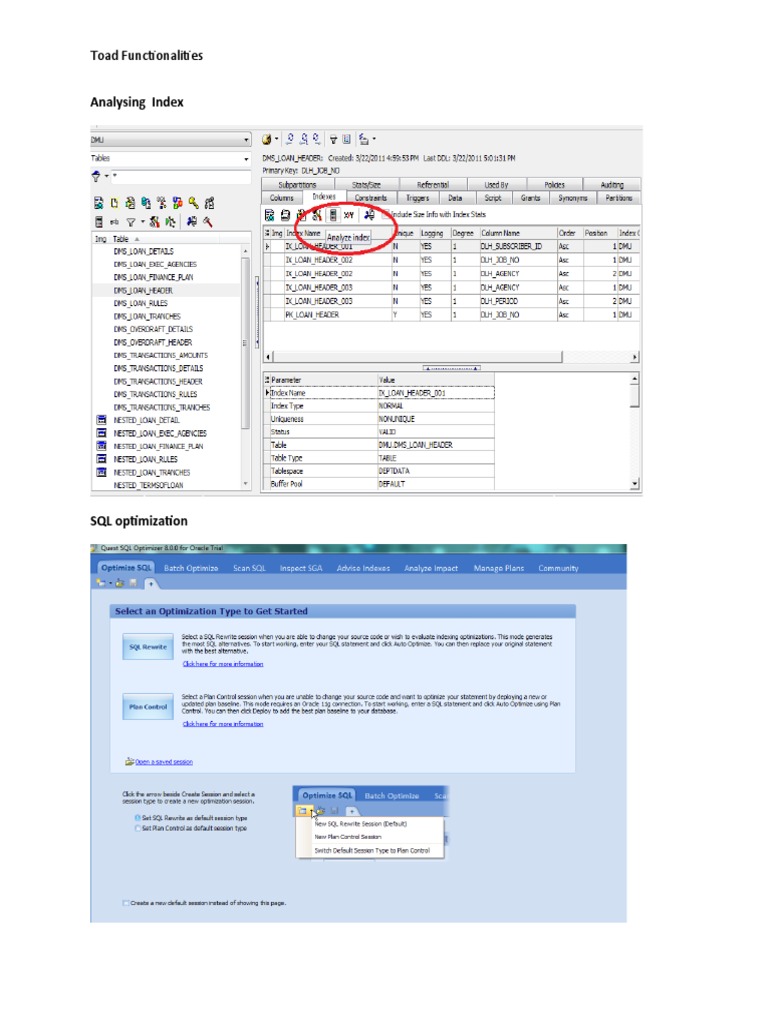Viewport: 768px width, 1024px height.
Task: Click the rename index x>y icon
Action: pos(349,215)
